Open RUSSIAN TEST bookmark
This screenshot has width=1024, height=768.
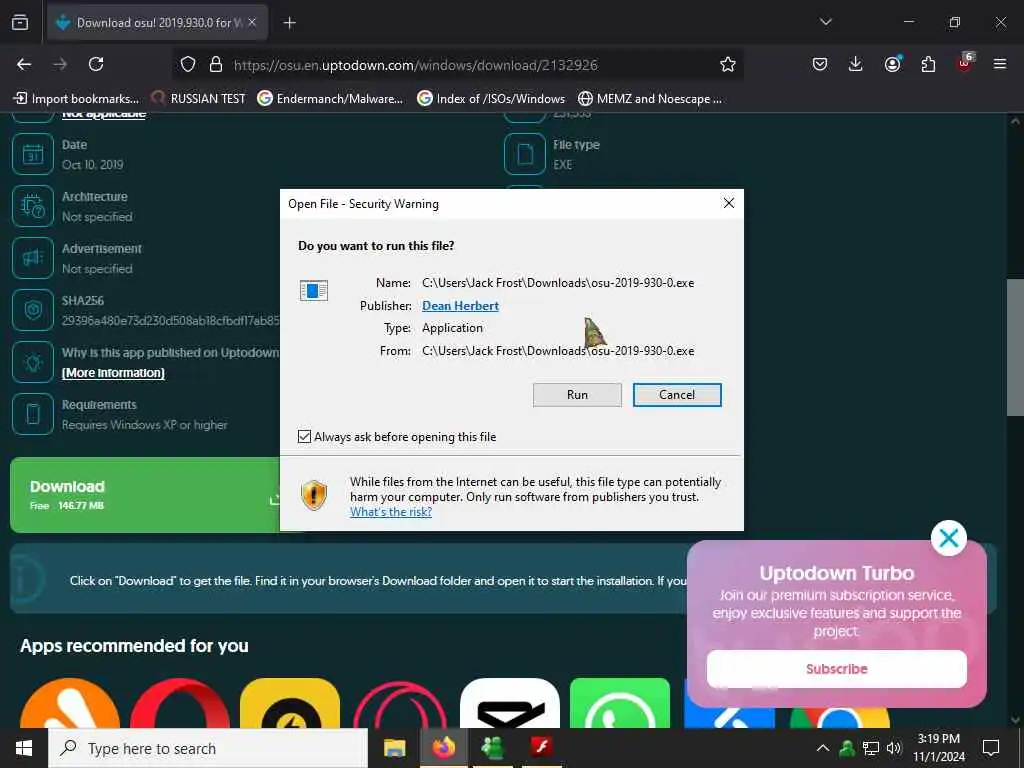(x=199, y=99)
